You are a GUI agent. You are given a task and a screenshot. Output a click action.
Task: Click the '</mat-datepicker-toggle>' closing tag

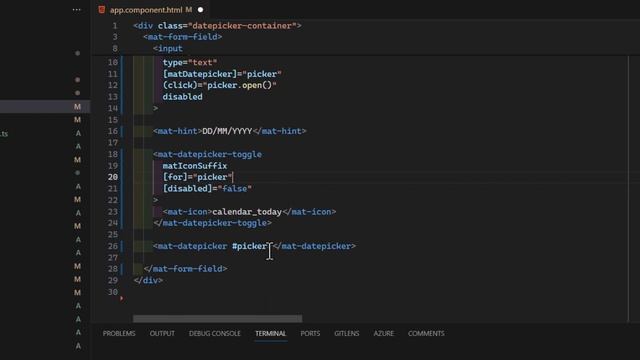point(212,223)
